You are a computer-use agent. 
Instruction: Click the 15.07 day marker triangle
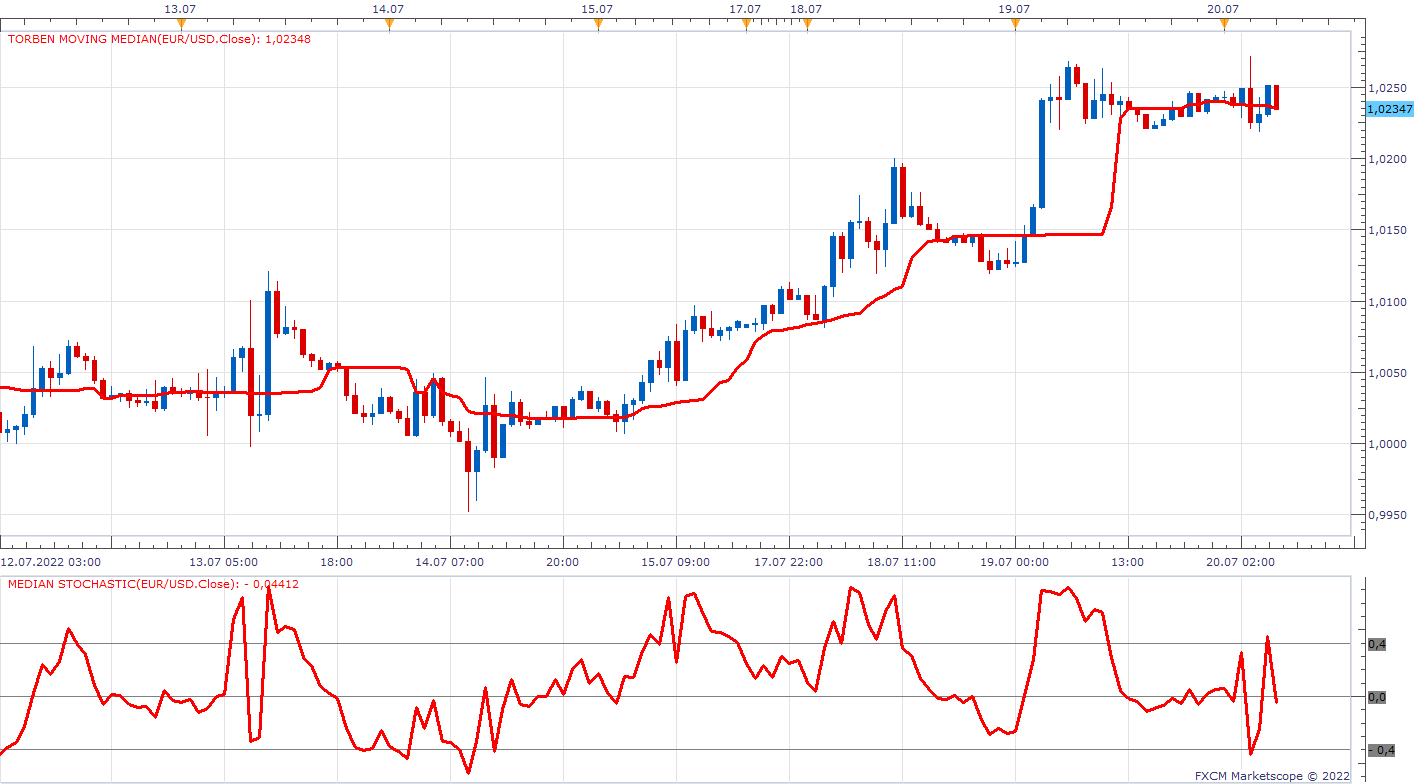(x=598, y=25)
